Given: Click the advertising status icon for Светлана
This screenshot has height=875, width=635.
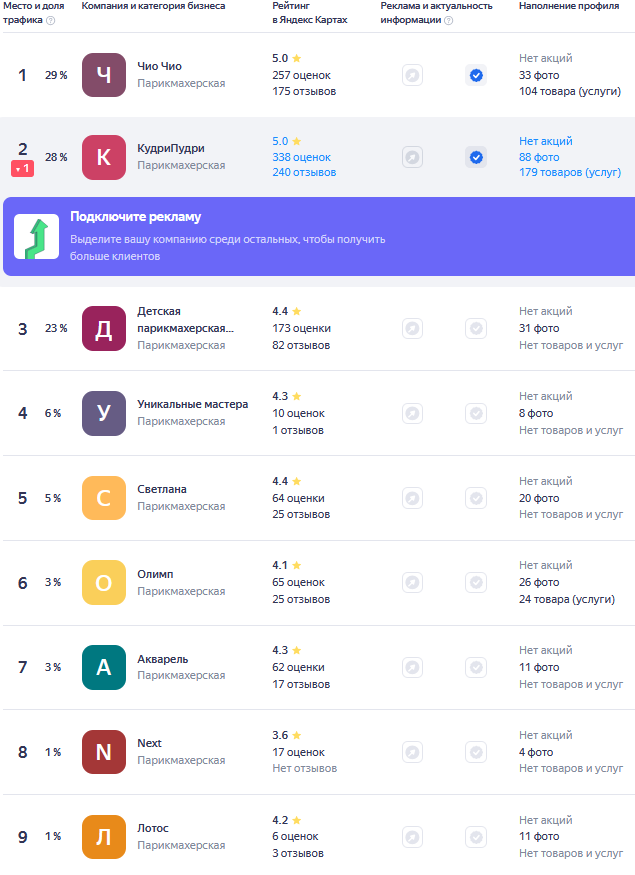Looking at the screenshot, I should coord(412,498).
